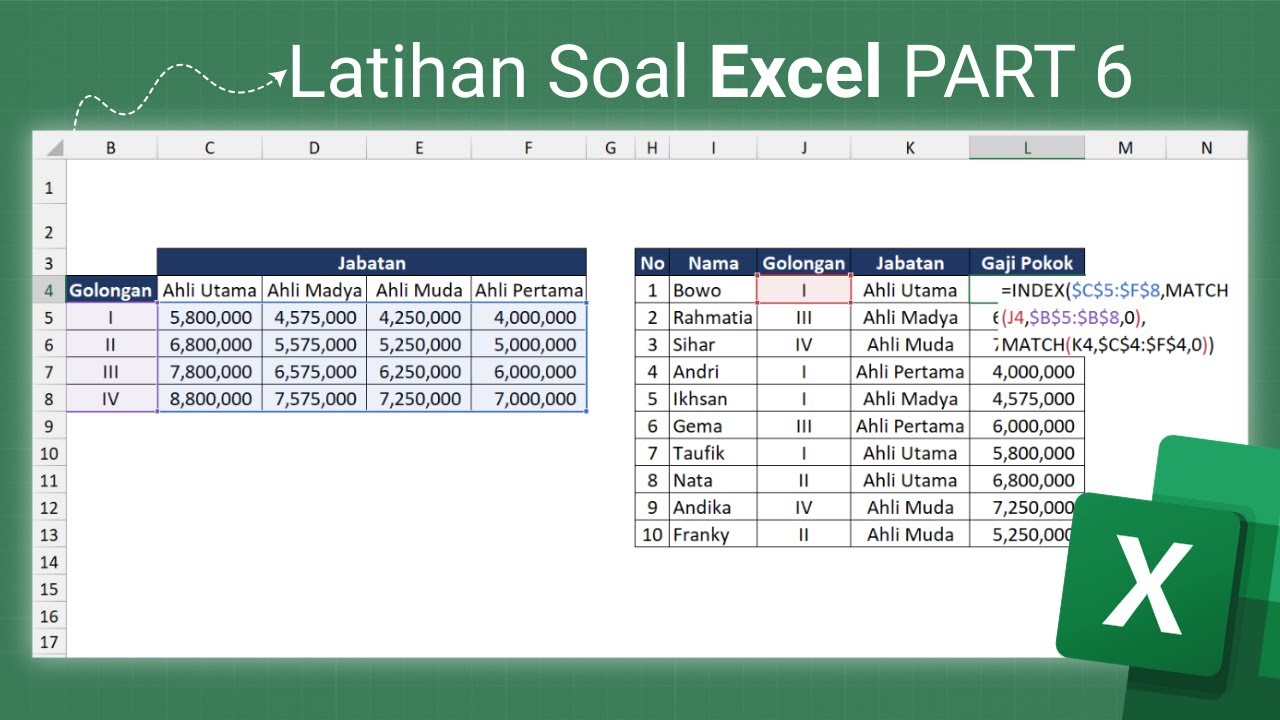Screen dimensions: 1280x720
Task: Click Taufik's Gaji Pokok value 5,800,000
Action: click(x=1027, y=453)
